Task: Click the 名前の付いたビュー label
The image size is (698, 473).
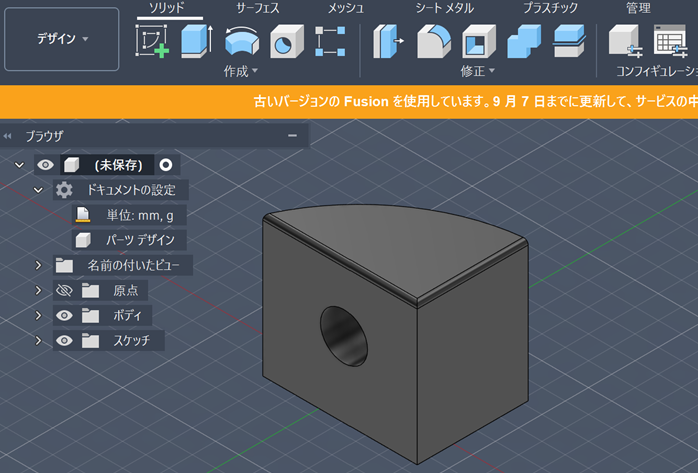Action: (x=133, y=265)
